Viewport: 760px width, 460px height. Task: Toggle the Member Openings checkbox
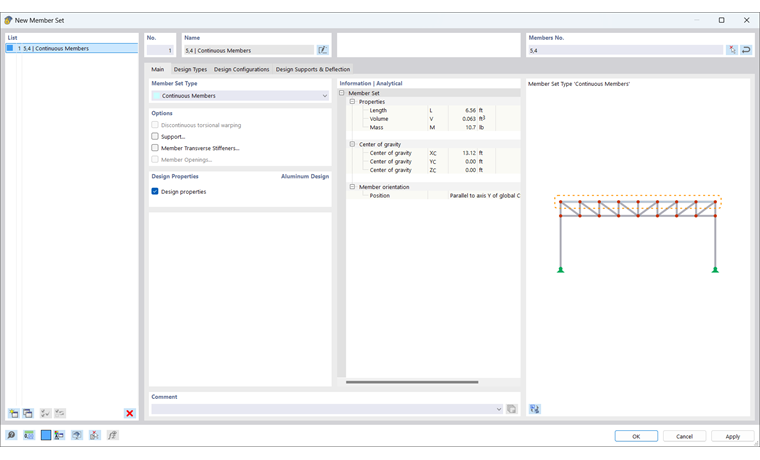click(x=155, y=159)
